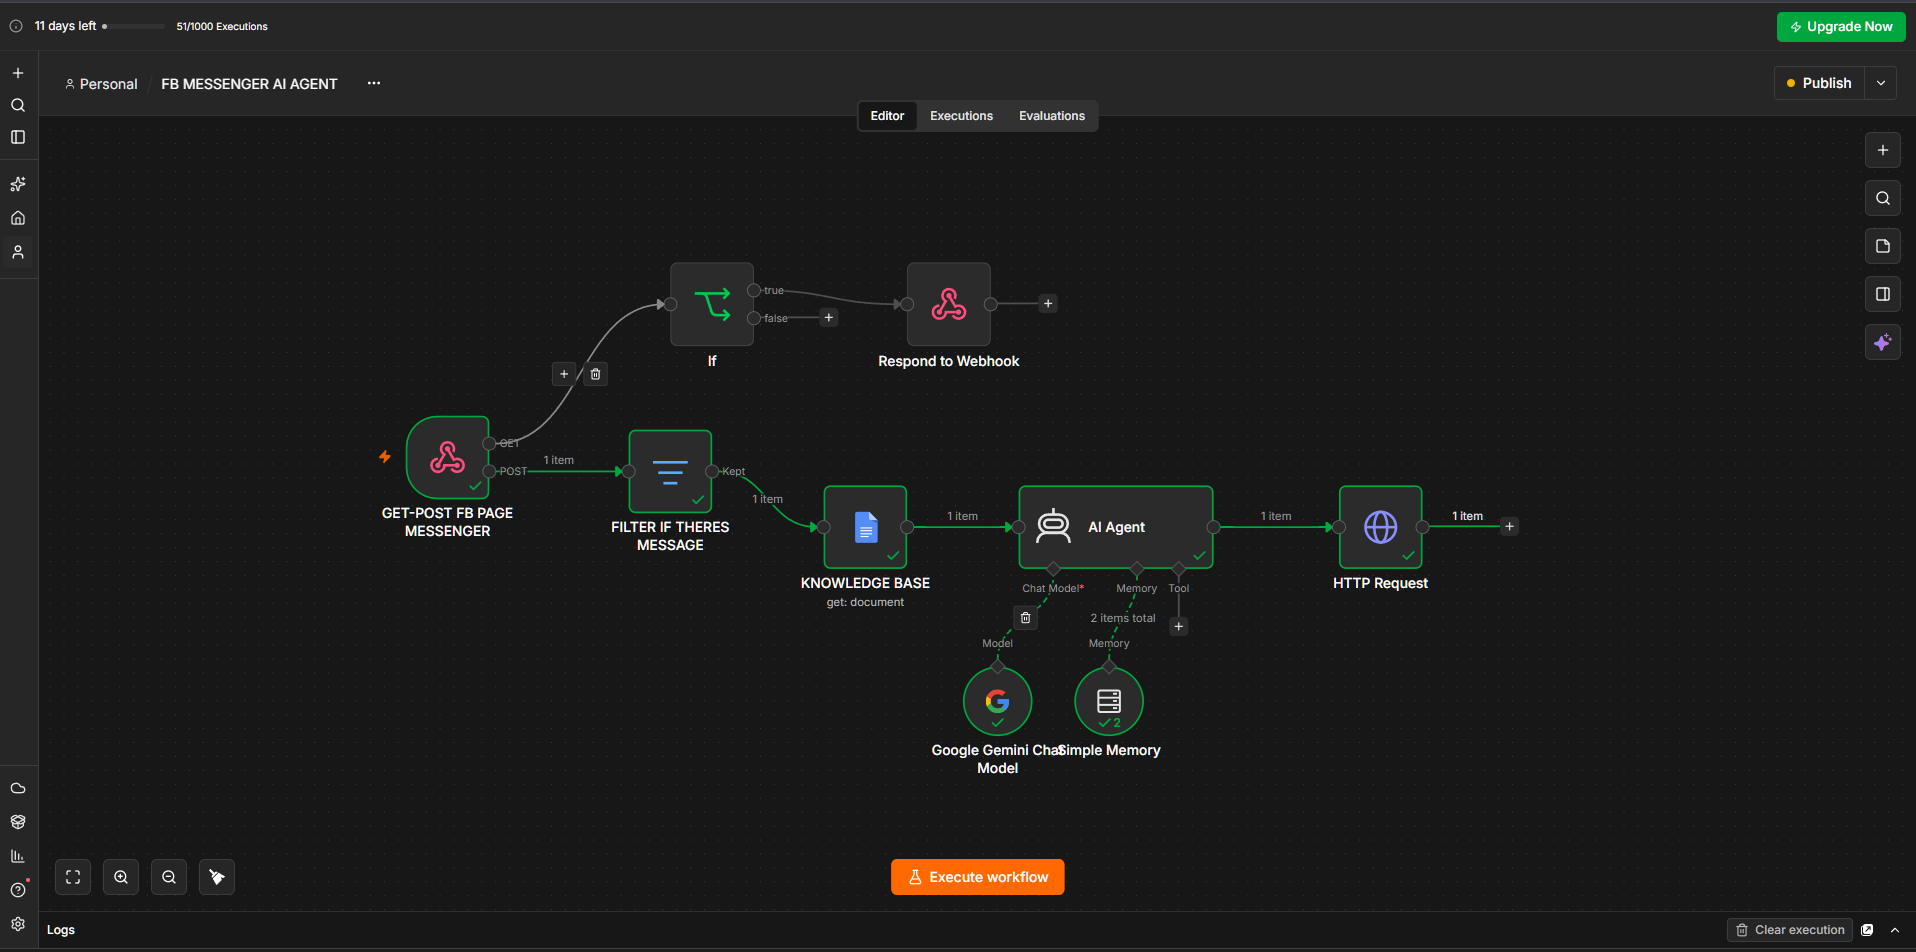Switch to the Executions tab
Screen dimensions: 1916x952
pos(961,116)
